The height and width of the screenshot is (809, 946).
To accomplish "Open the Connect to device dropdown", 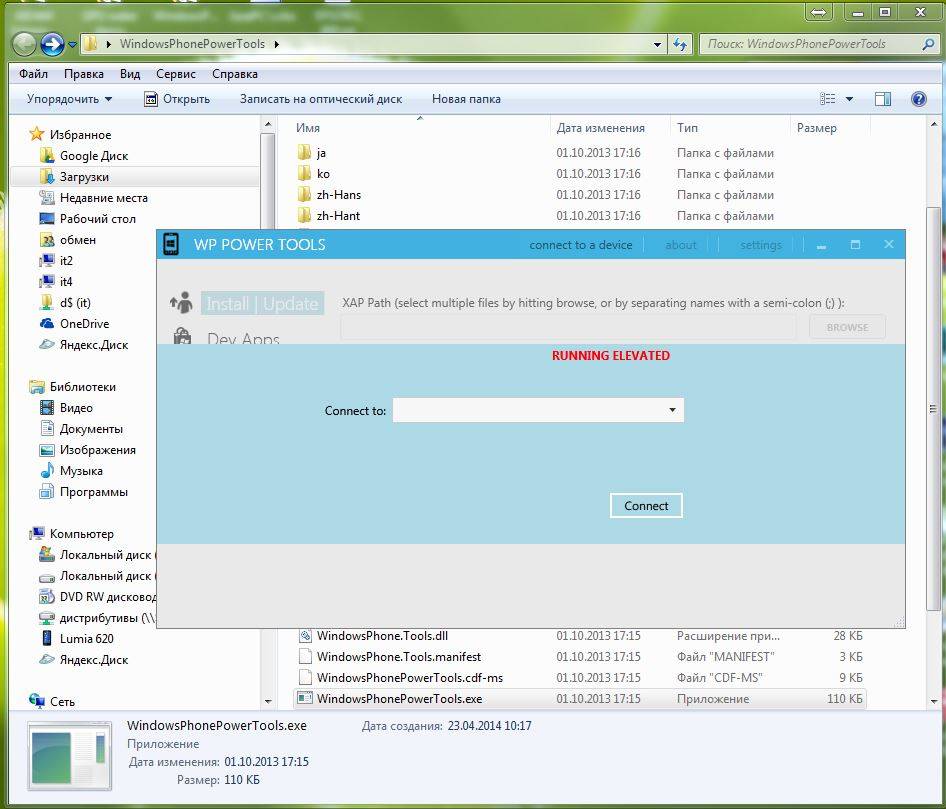I will click(538, 410).
